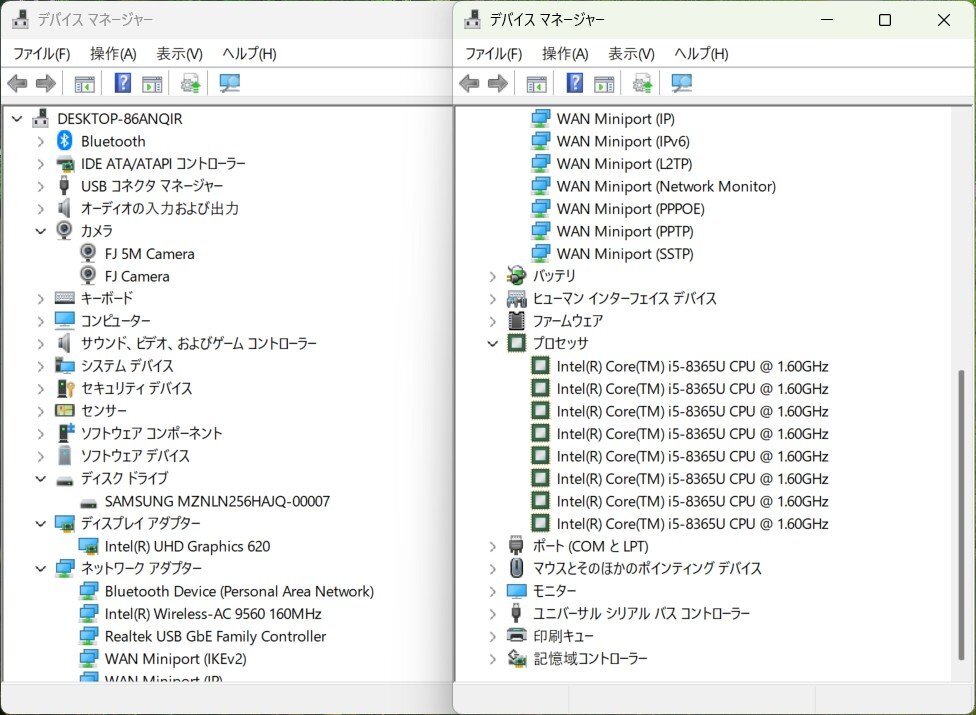The width and height of the screenshot is (976, 715).
Task: Click the device search icon on the right window
Action: (680, 83)
